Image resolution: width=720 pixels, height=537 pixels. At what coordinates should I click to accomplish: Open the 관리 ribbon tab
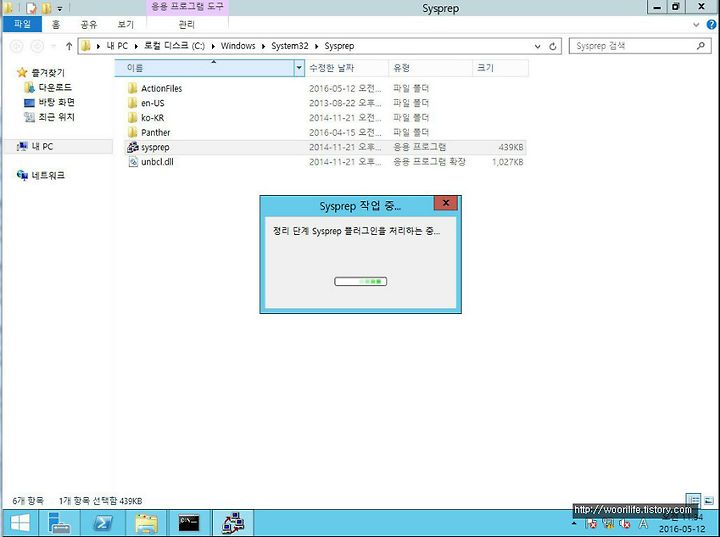pos(186,24)
